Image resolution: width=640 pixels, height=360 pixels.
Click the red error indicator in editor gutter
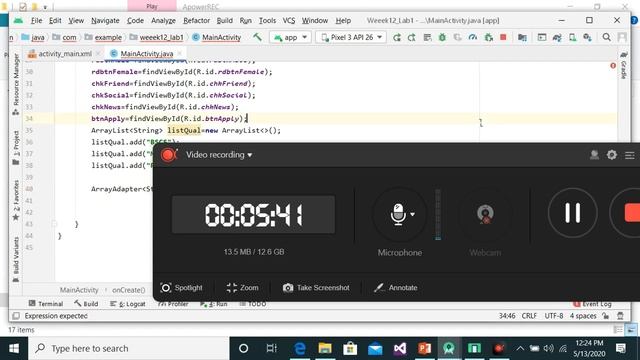point(613,65)
